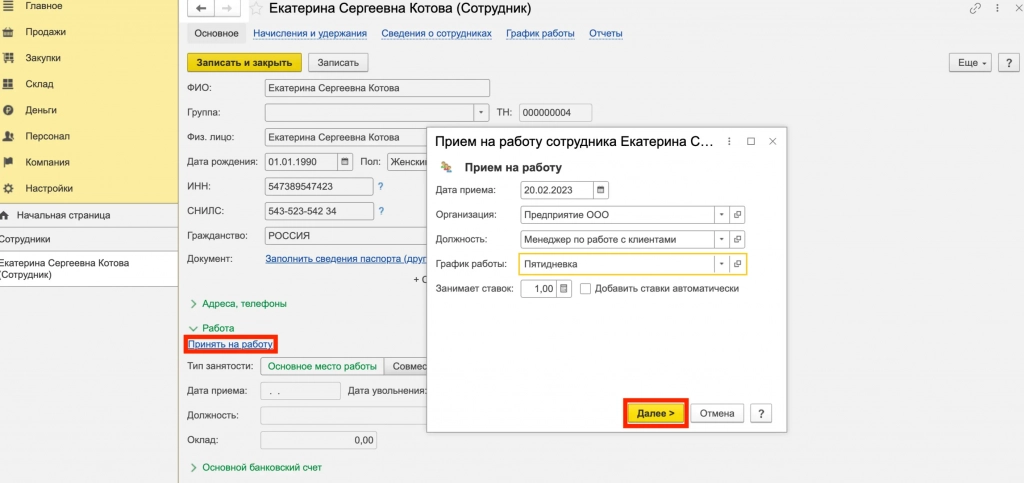Add employee card to favorites star
Screen dimensions: 1024x483
point(257,8)
